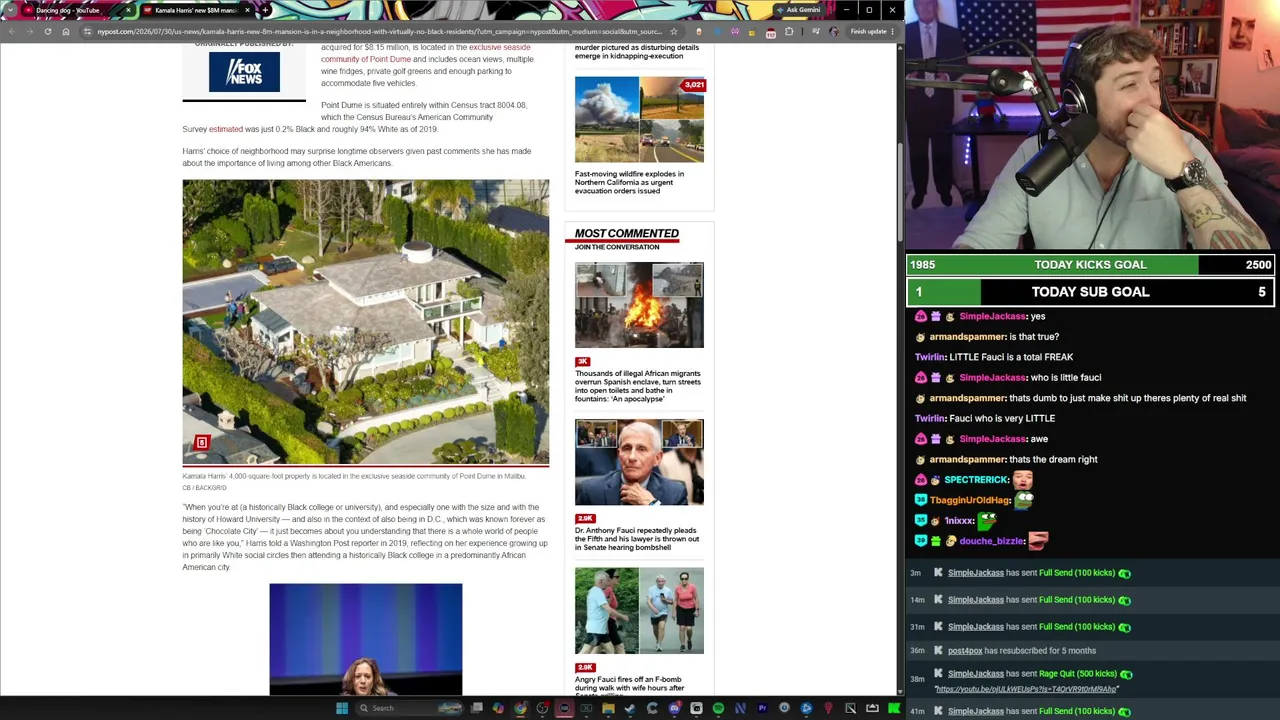Open a new browser tab
This screenshot has width=1280, height=720.
point(266,10)
